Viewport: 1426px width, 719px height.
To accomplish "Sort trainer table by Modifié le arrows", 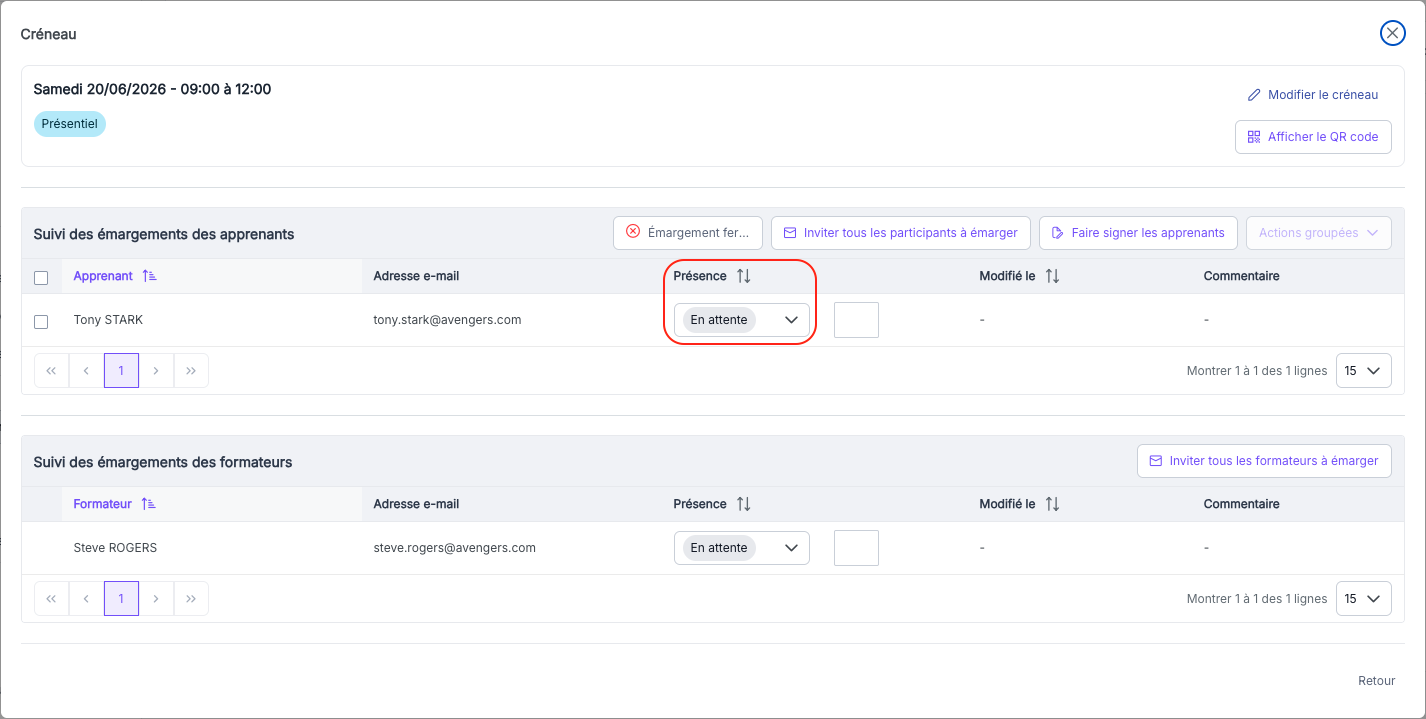I will tap(1052, 504).
